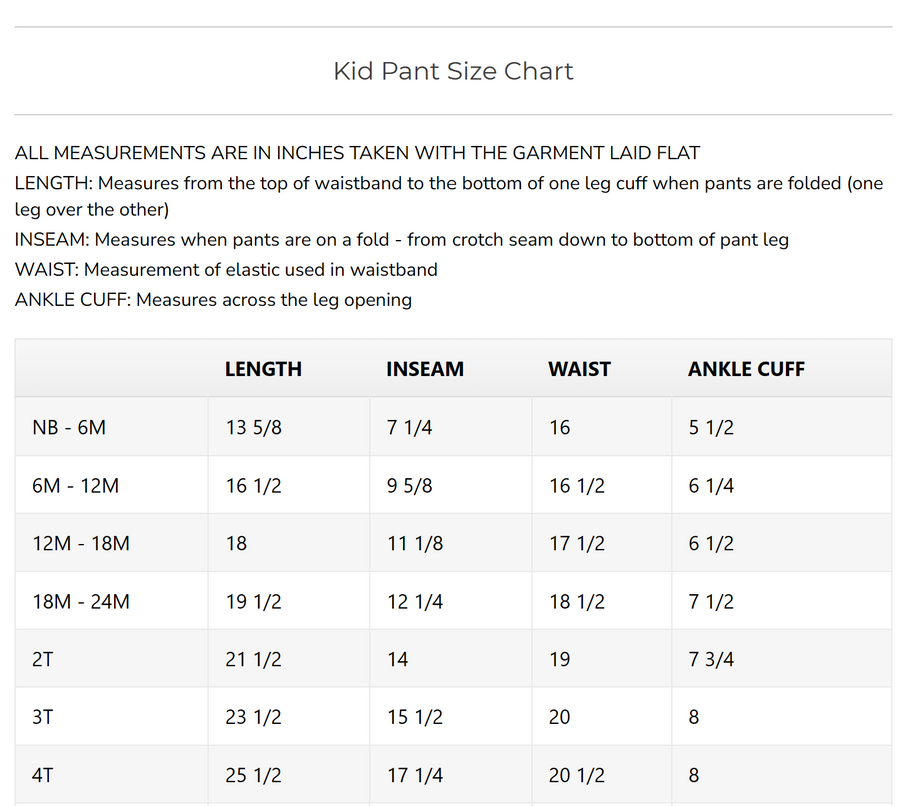Click the WAIST column header
This screenshot has height=806, width=900.
tap(579, 369)
